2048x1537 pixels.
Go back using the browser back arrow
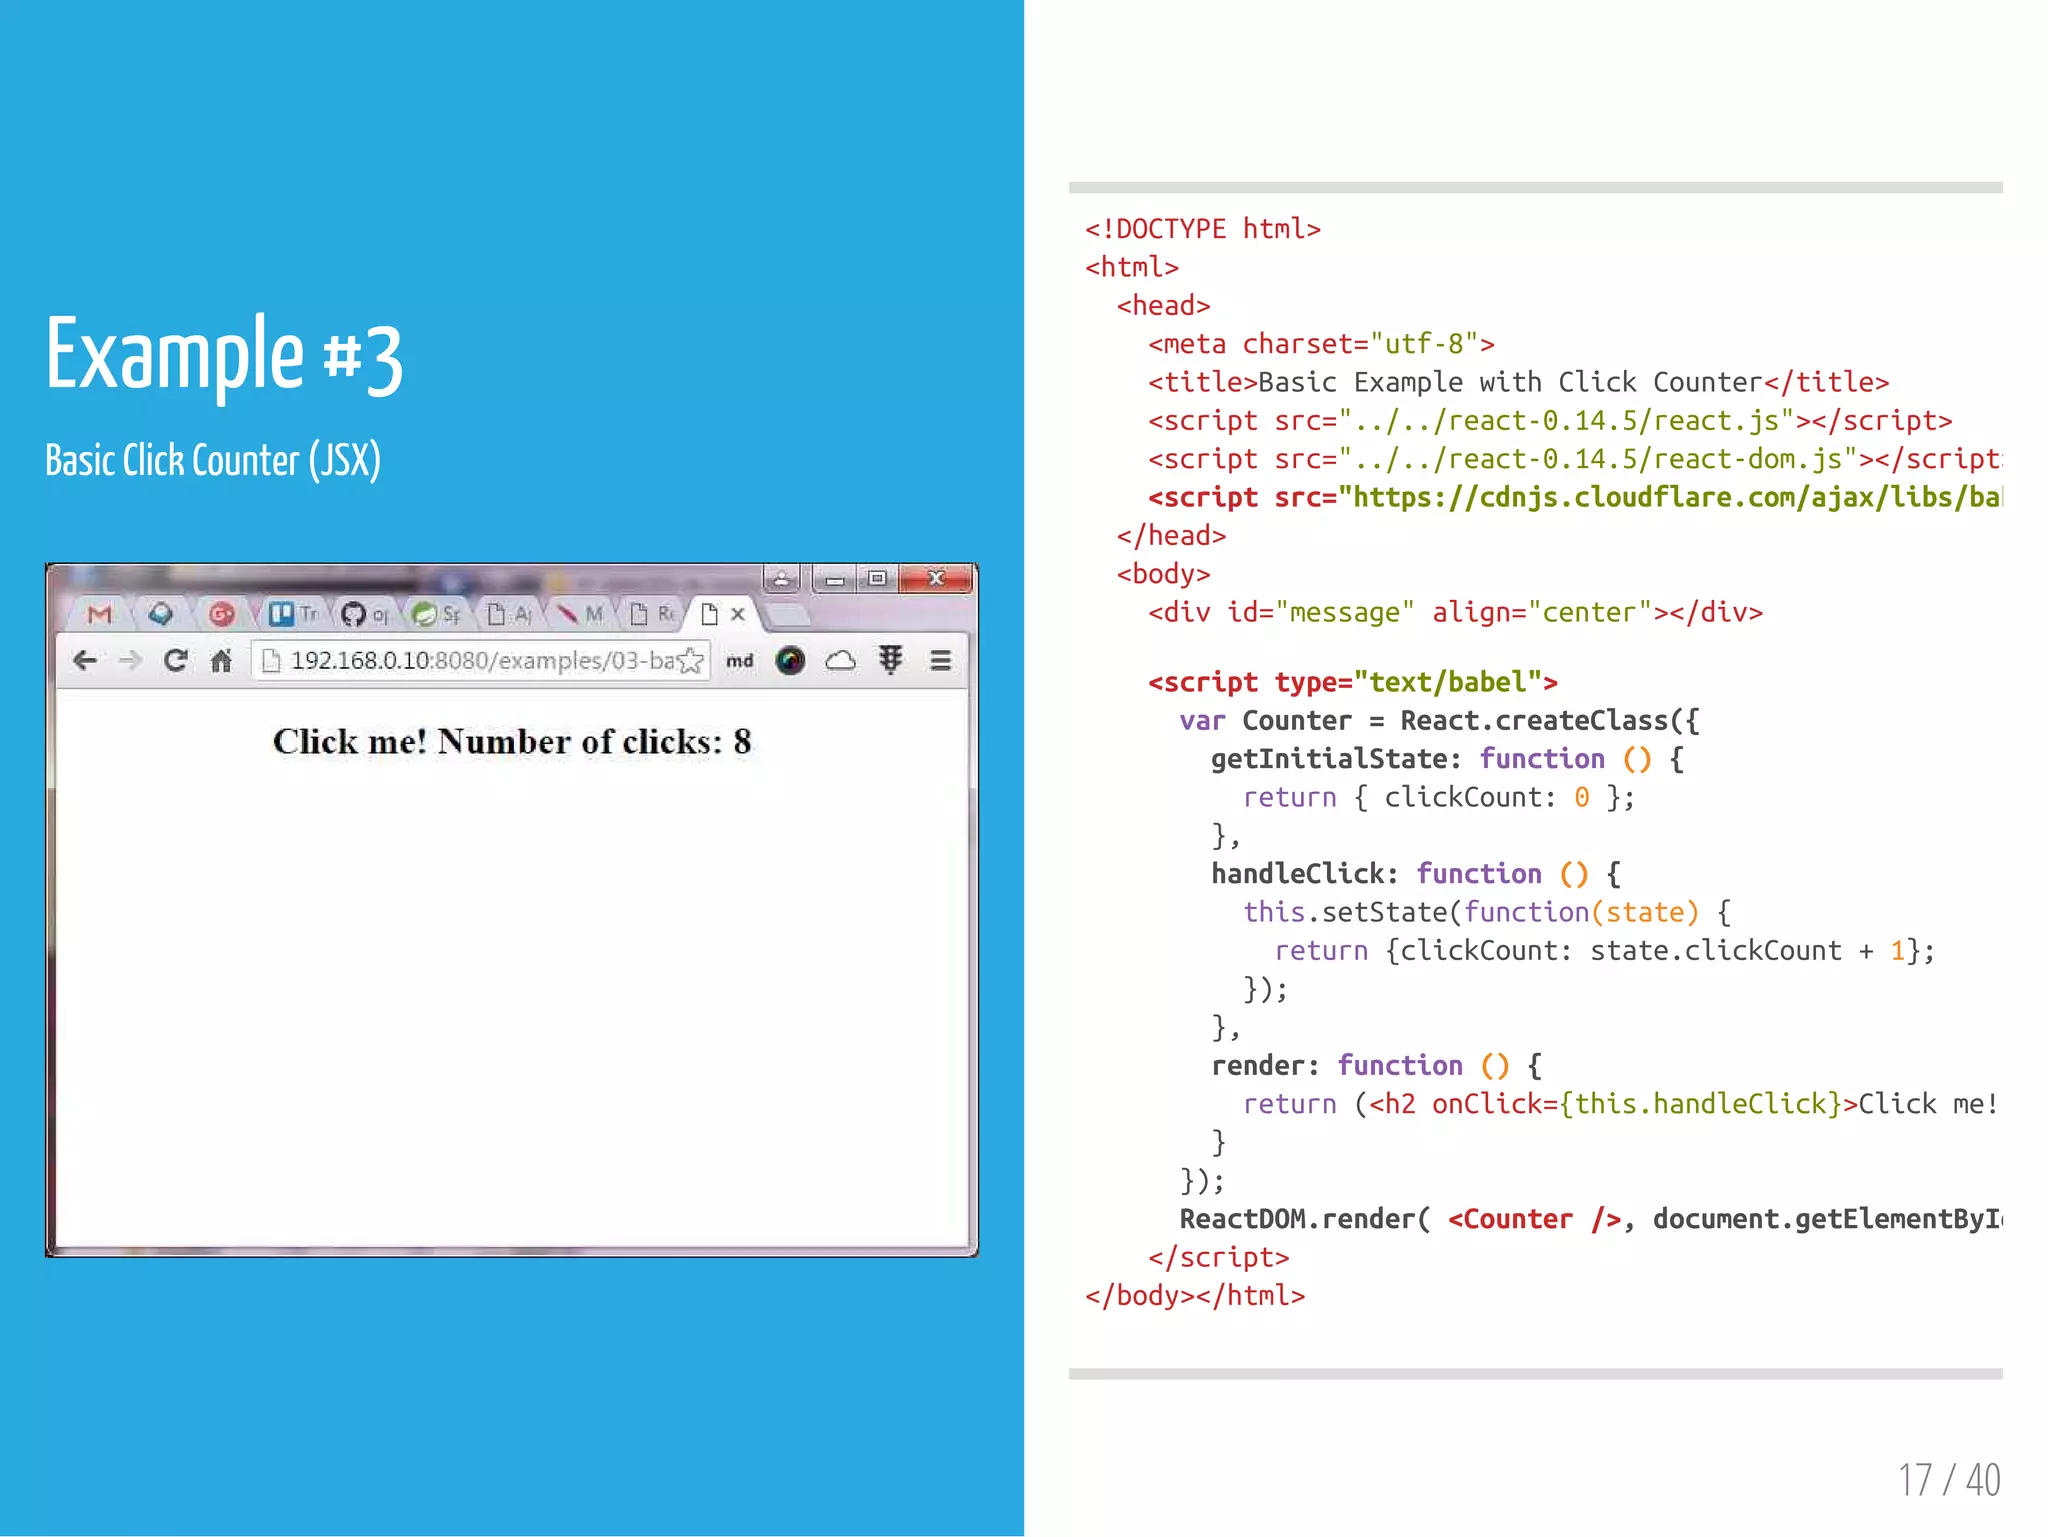pyautogui.click(x=85, y=660)
